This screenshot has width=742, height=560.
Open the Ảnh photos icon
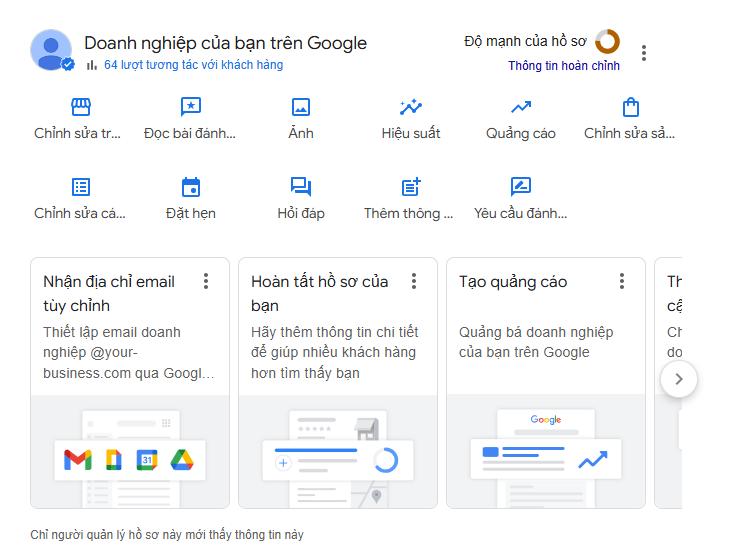coord(301,107)
